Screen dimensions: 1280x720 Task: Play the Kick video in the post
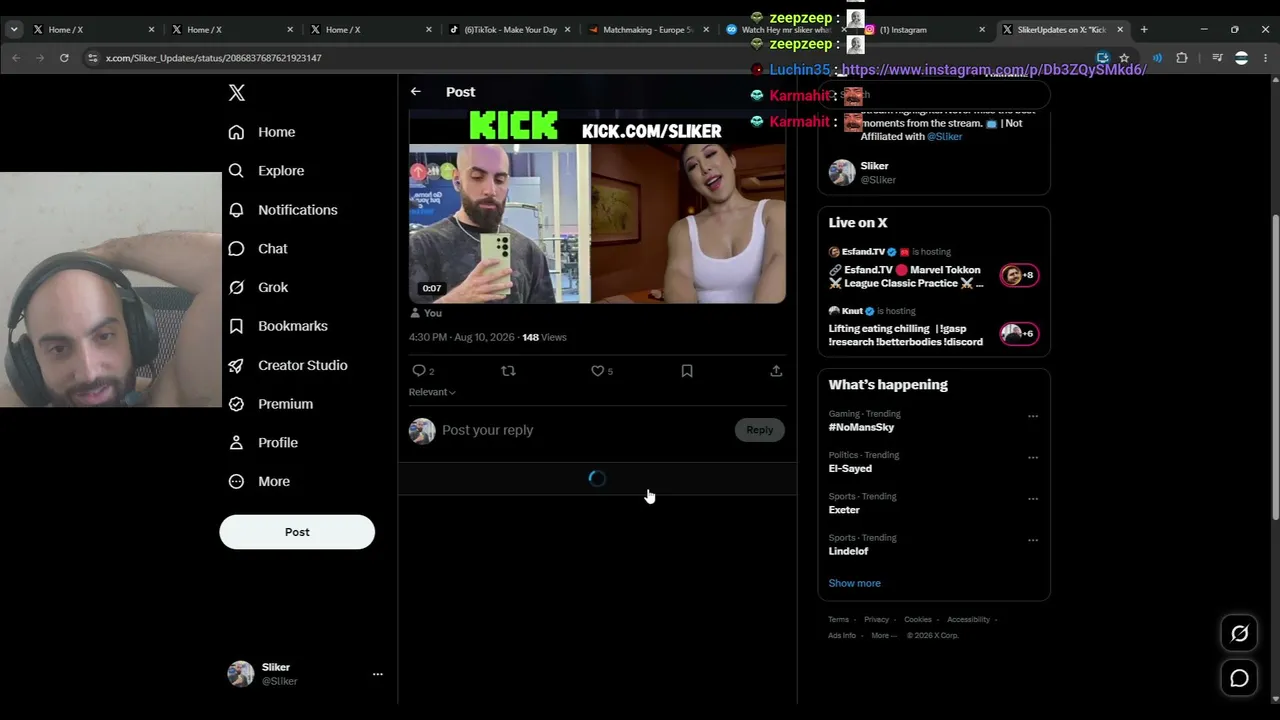[x=597, y=205]
